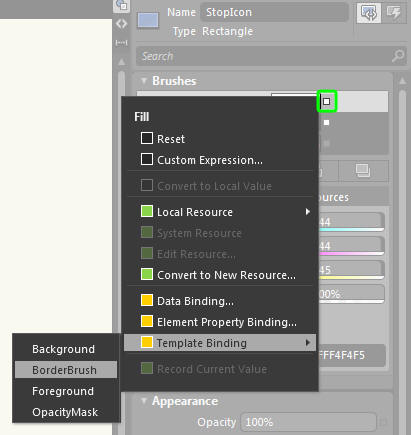Click the second brush row's advanced marker
Viewport: 411px width, 435px height.
[327, 123]
